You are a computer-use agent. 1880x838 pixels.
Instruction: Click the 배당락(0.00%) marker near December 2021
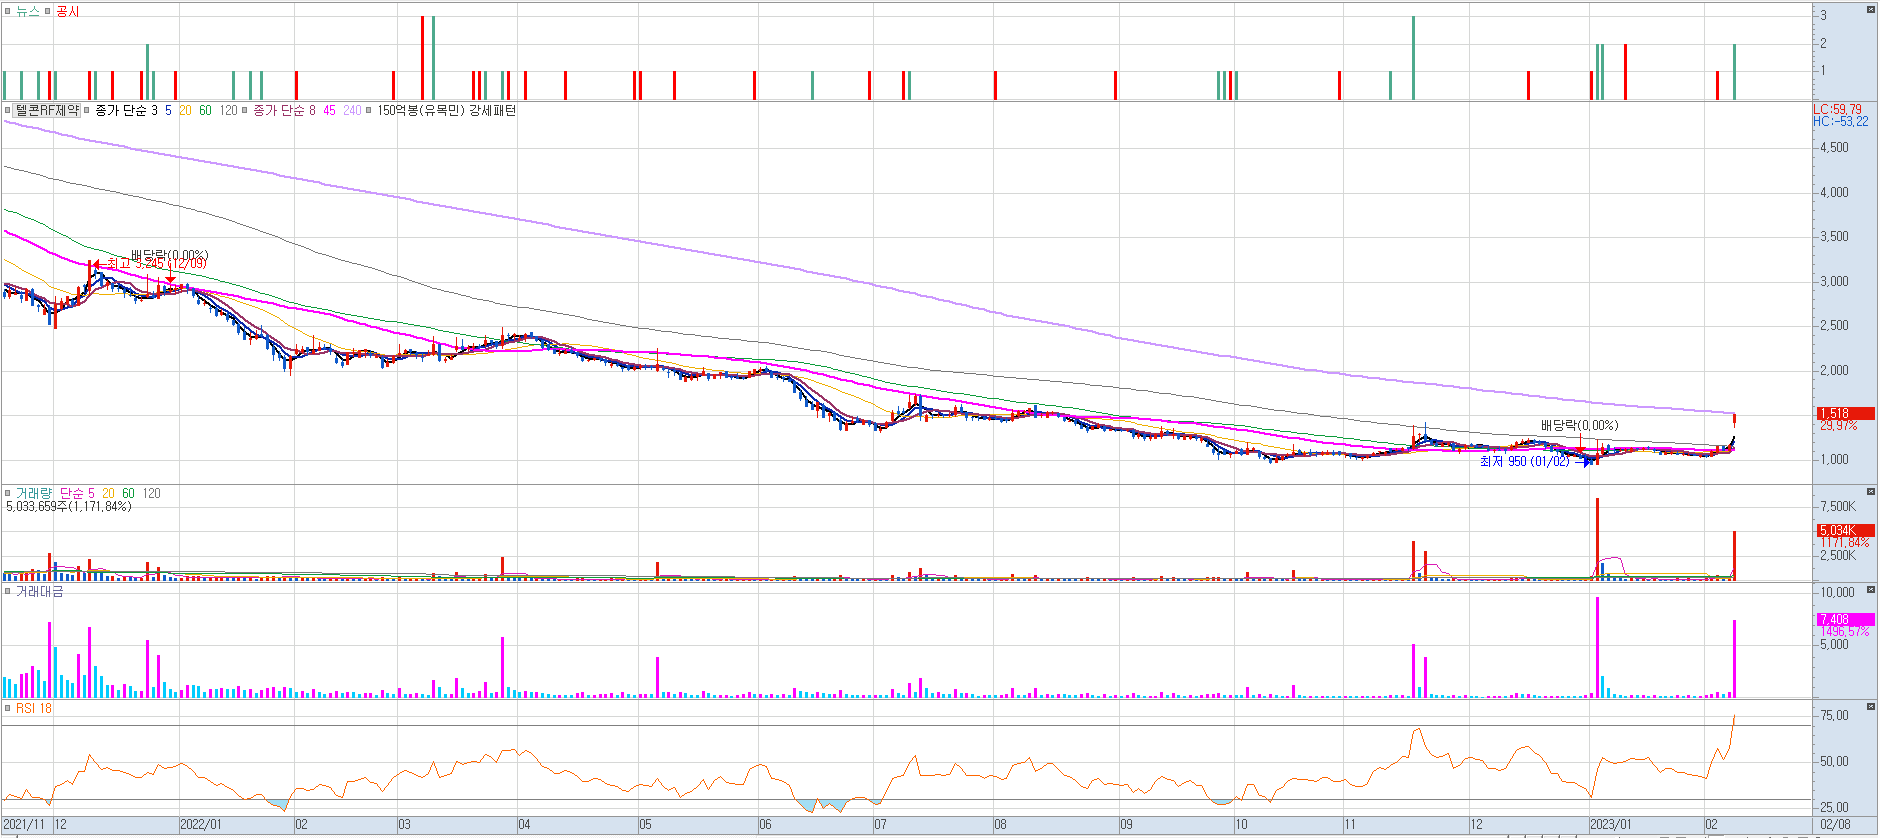point(170,256)
